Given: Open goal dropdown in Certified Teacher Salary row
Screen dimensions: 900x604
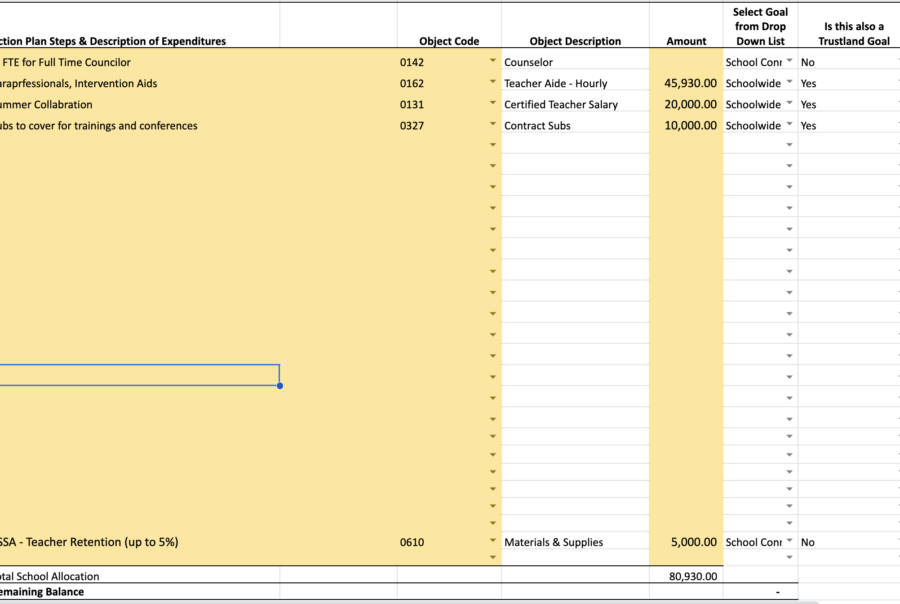Looking at the screenshot, I should click(x=789, y=103).
